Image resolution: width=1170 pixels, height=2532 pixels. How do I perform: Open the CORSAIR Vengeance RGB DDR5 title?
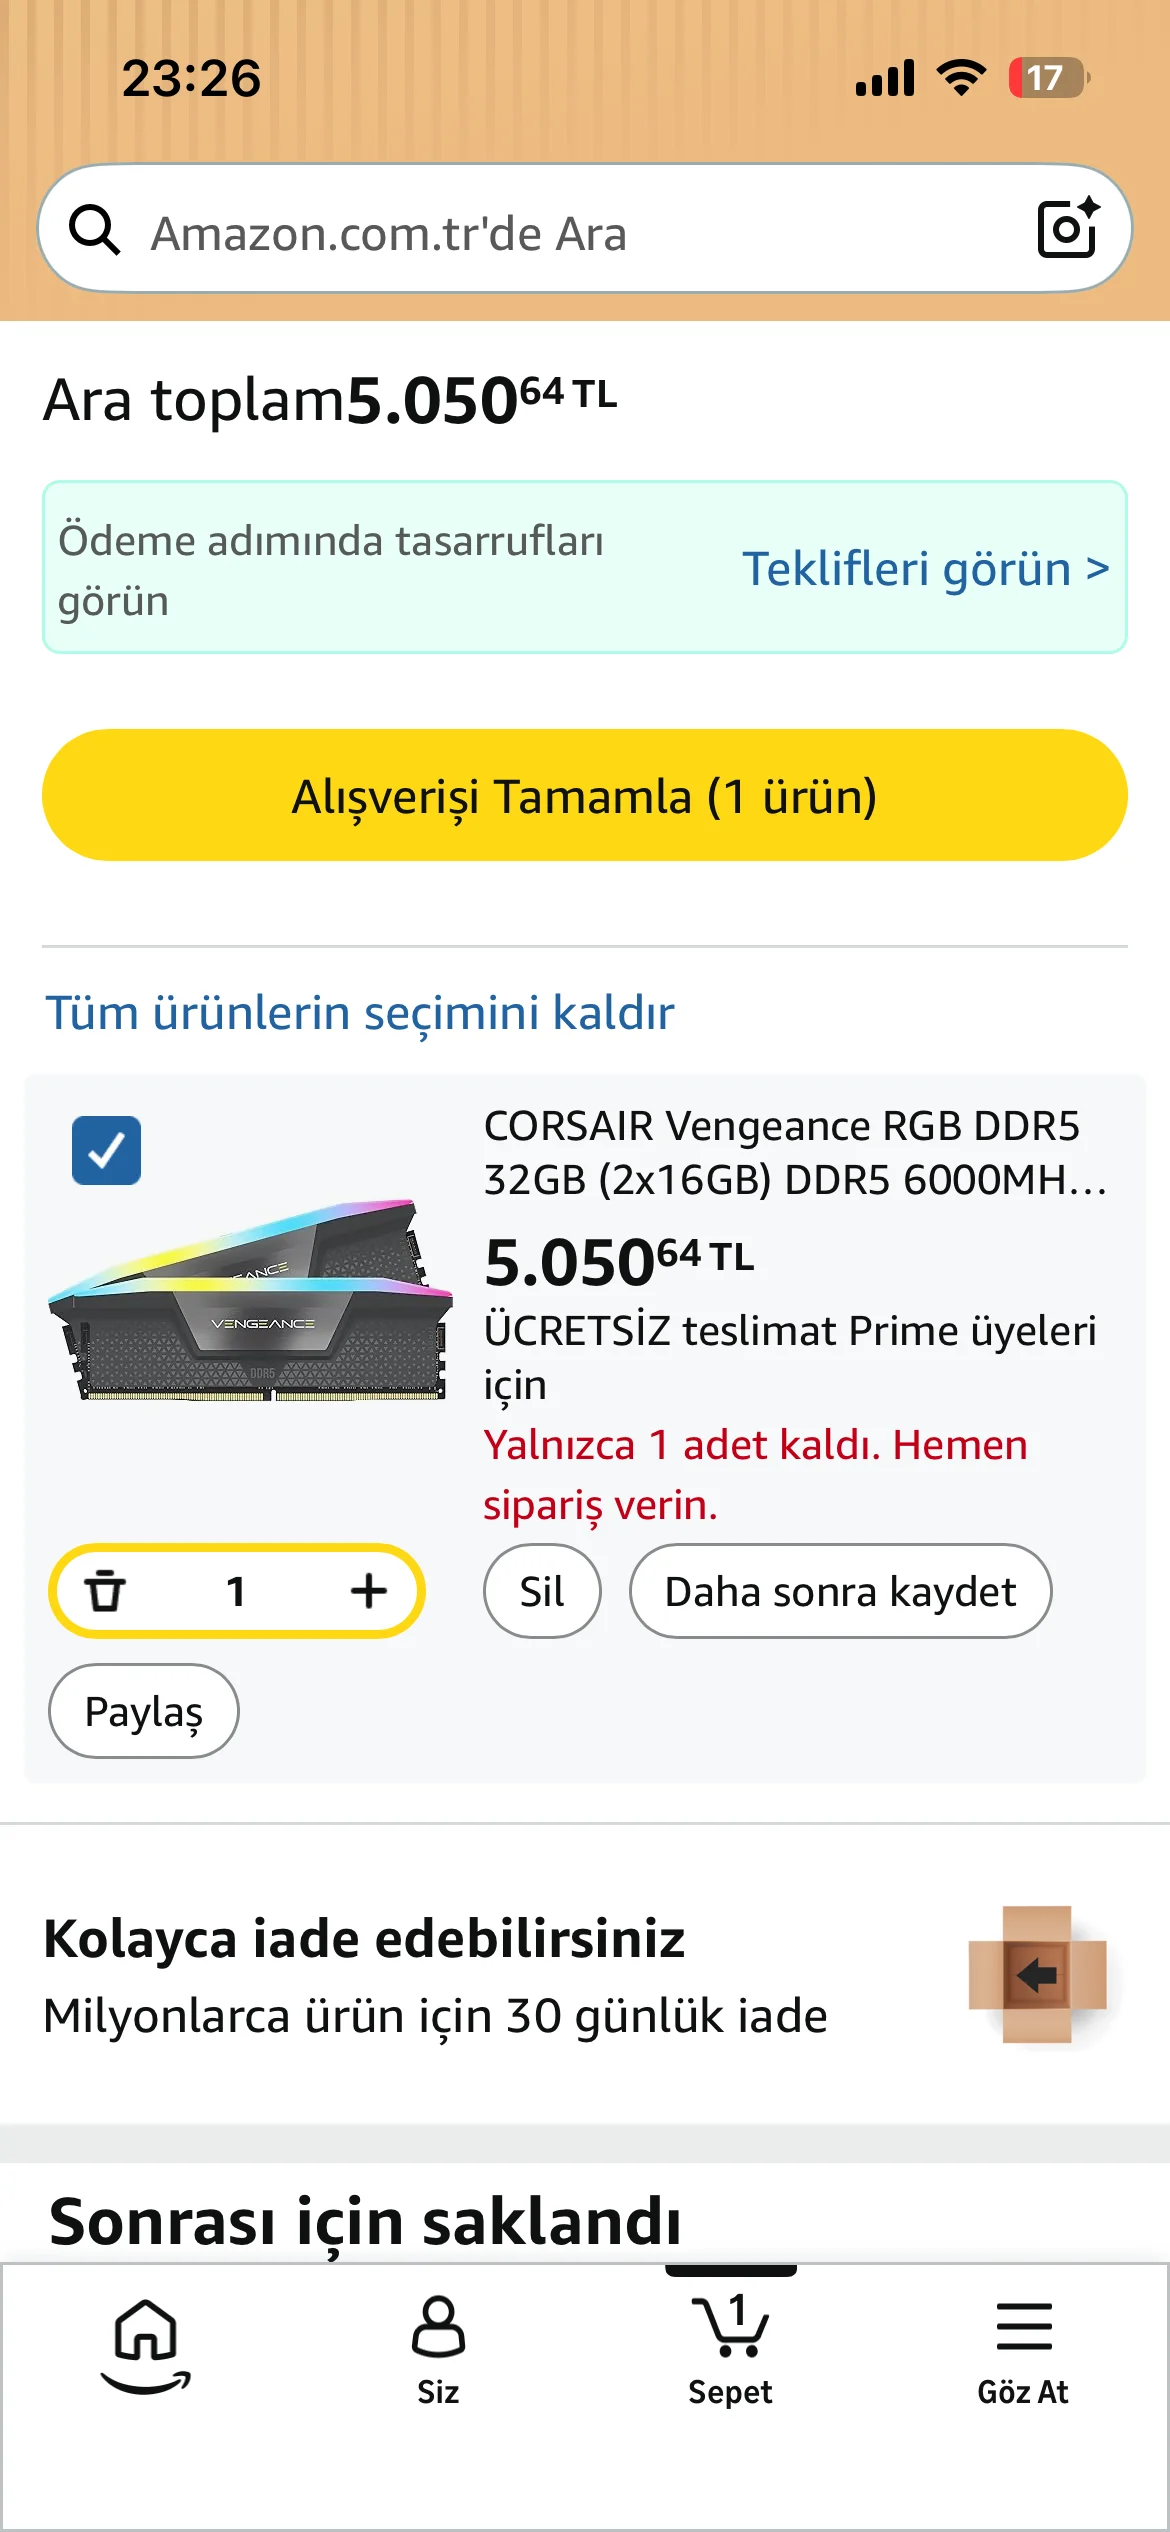(x=795, y=1153)
